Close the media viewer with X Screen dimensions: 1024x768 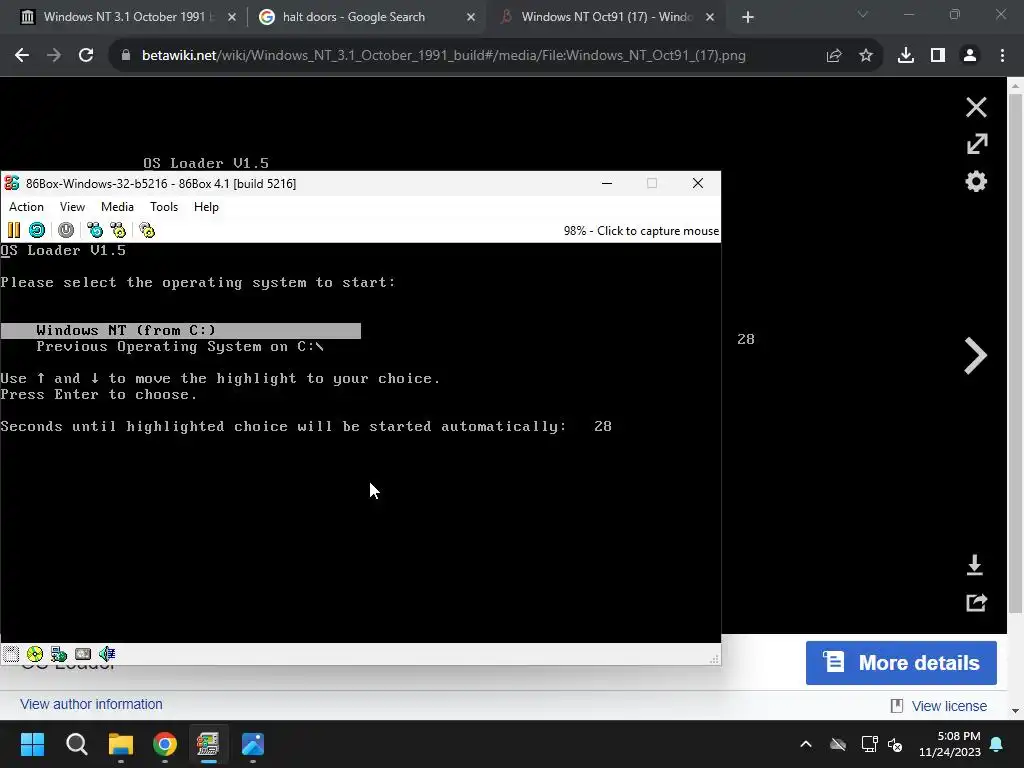click(976, 107)
